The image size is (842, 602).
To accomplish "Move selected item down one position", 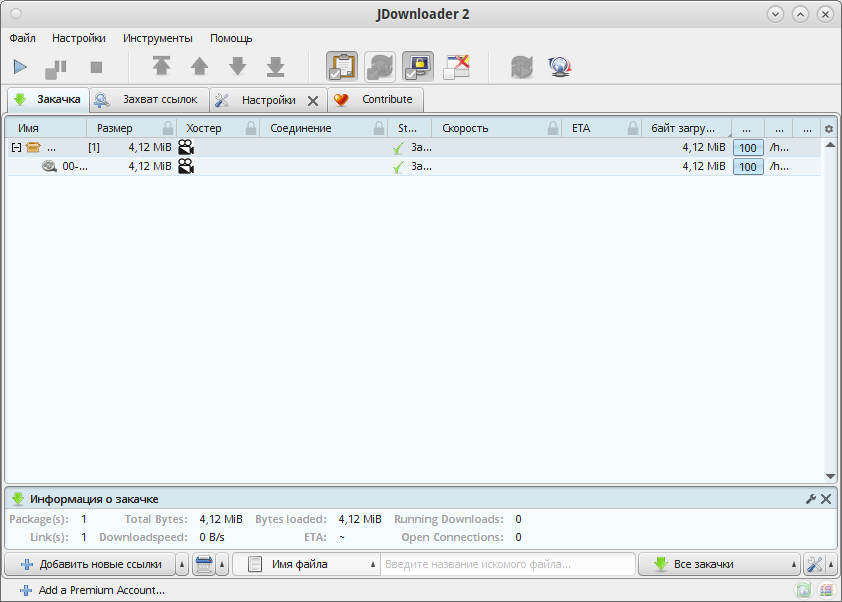I will [x=237, y=66].
